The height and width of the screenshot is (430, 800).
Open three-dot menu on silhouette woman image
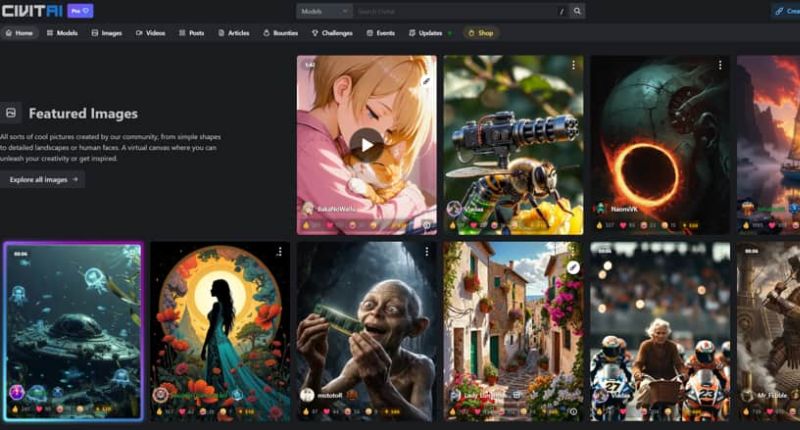click(x=280, y=251)
